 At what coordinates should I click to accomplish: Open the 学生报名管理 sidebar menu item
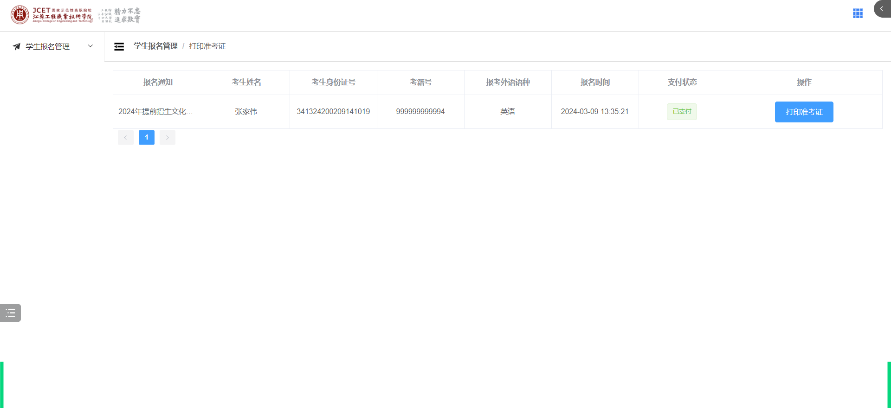point(47,47)
